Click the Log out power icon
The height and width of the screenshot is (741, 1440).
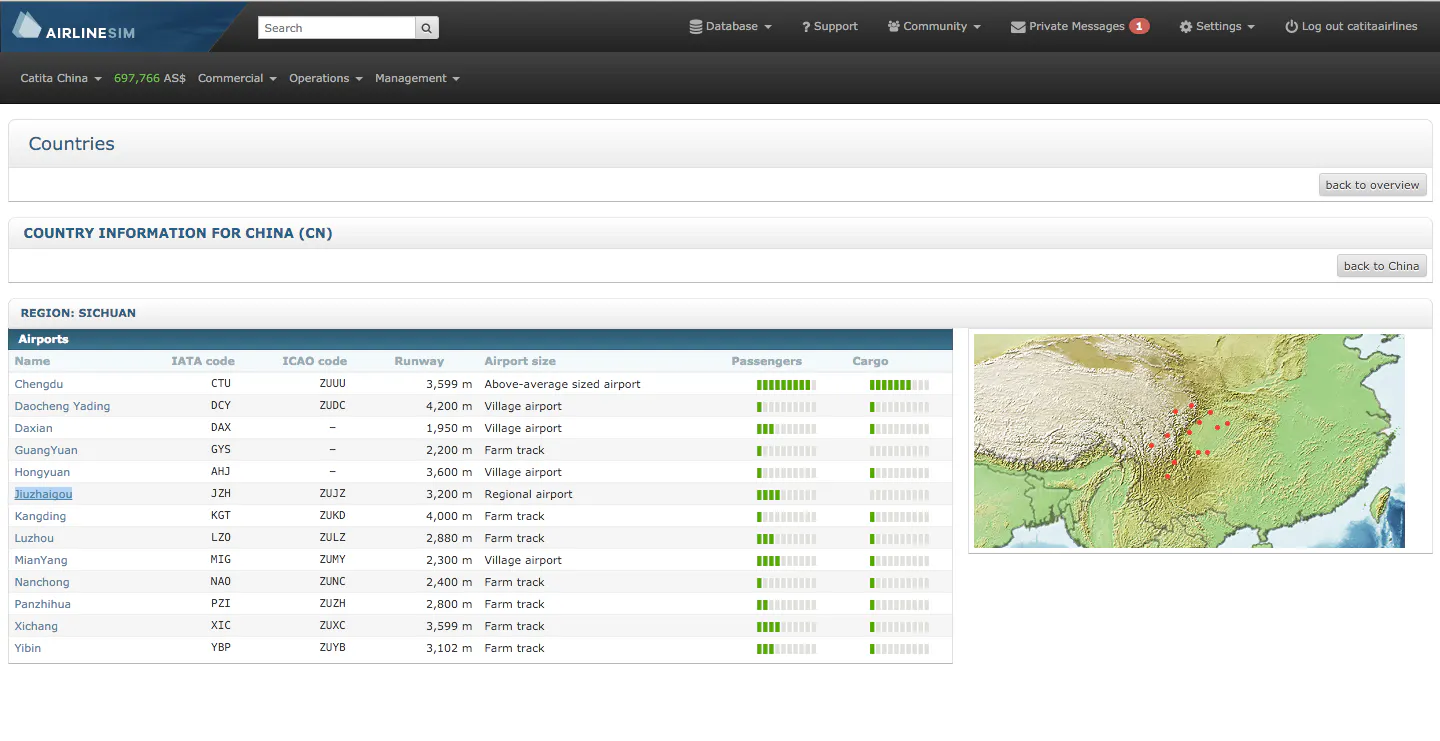tap(1291, 27)
